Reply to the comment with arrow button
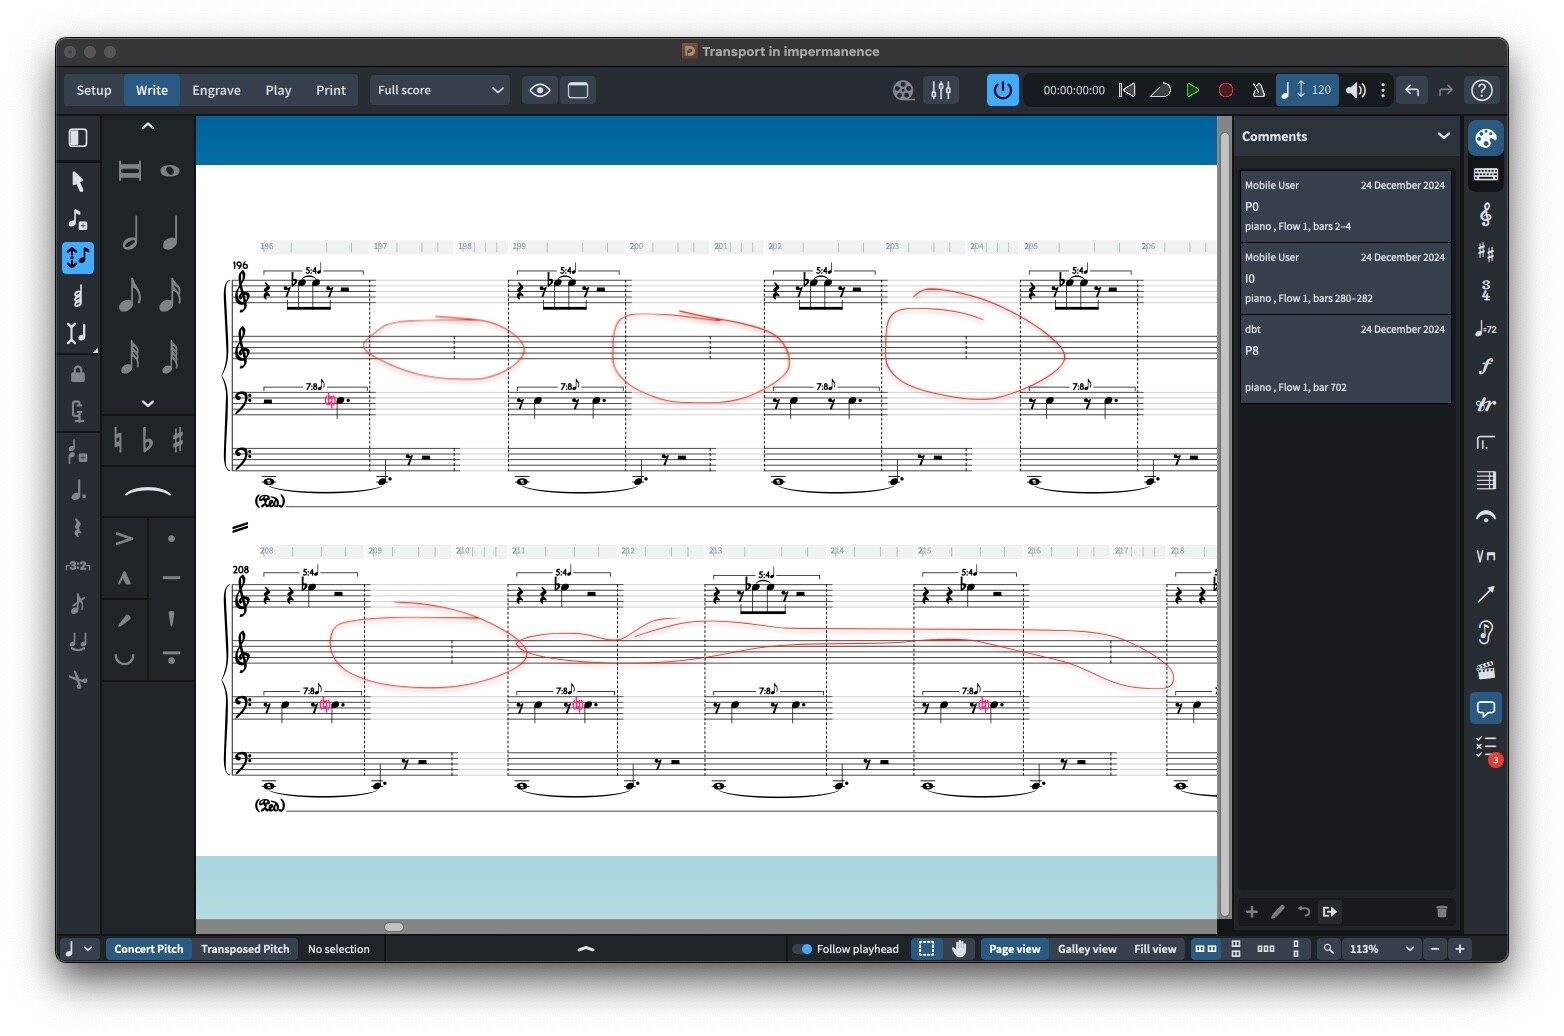 coord(1303,912)
